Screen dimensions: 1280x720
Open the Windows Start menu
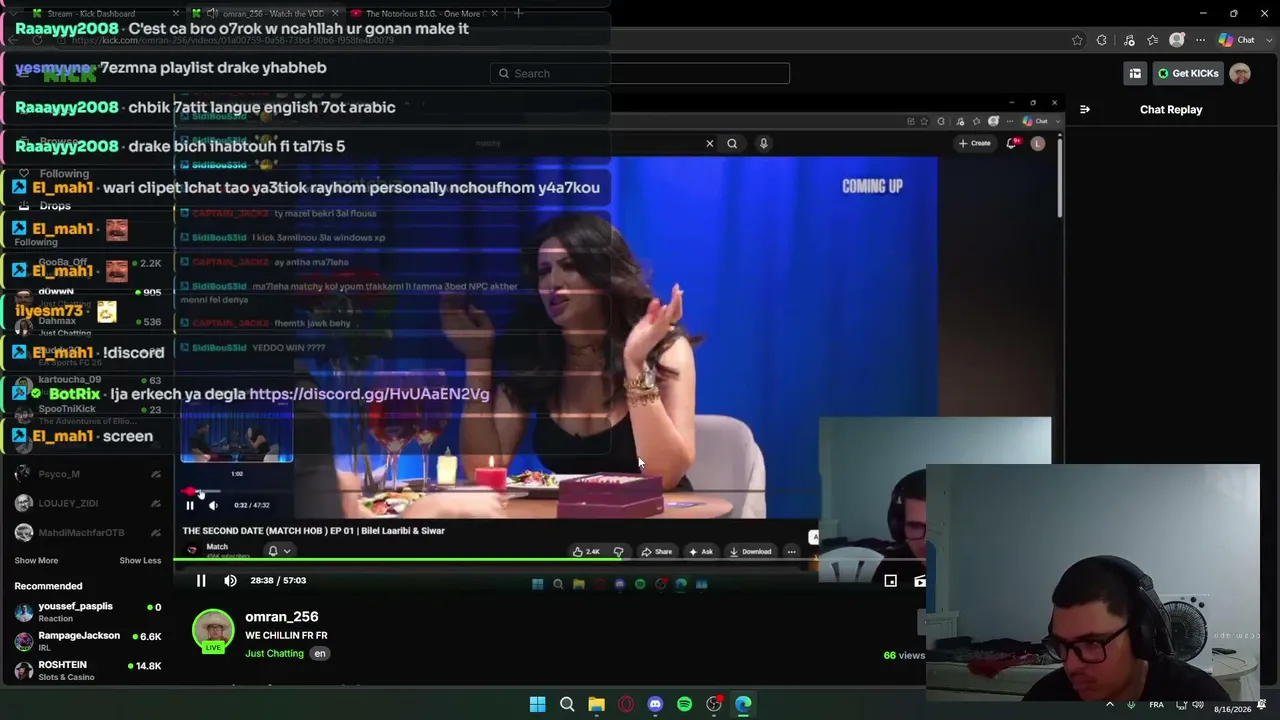(x=537, y=704)
